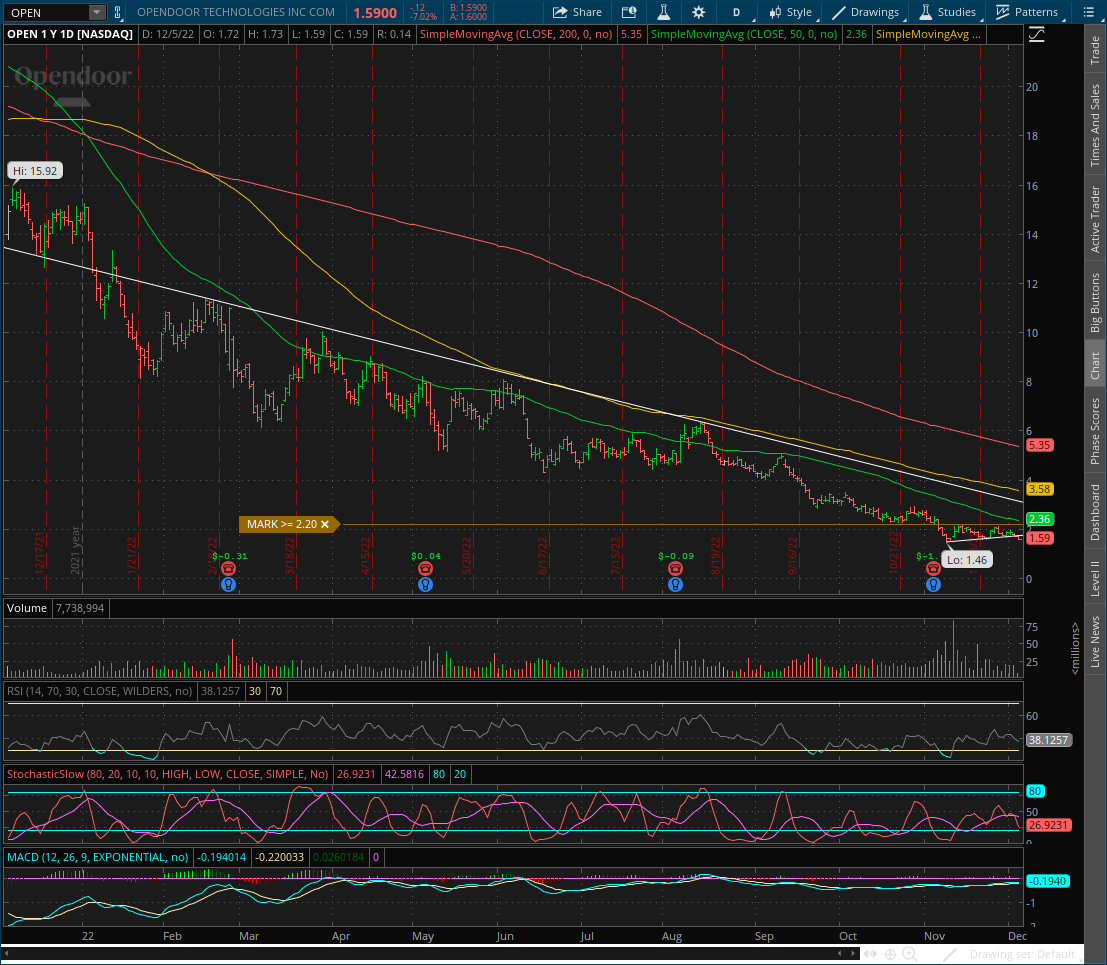The width and height of the screenshot is (1107, 965).
Task: Click the truncated yellow SimpleMovingAvg label
Action: click(x=928, y=34)
